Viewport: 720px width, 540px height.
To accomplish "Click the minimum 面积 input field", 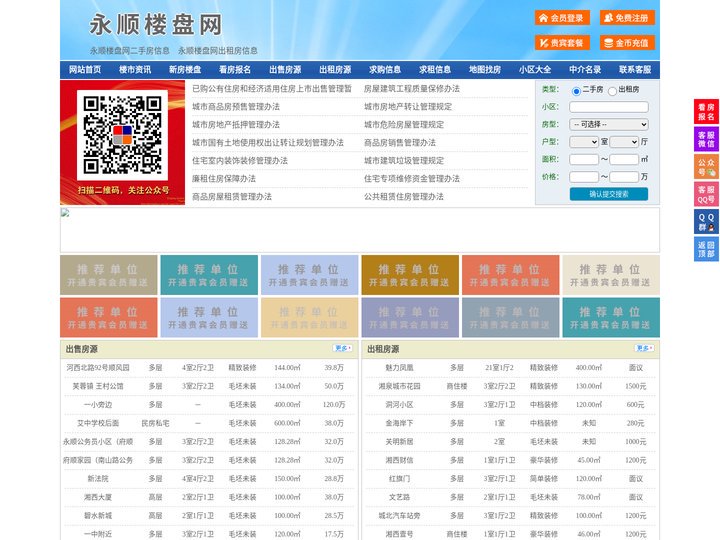I will point(584,159).
